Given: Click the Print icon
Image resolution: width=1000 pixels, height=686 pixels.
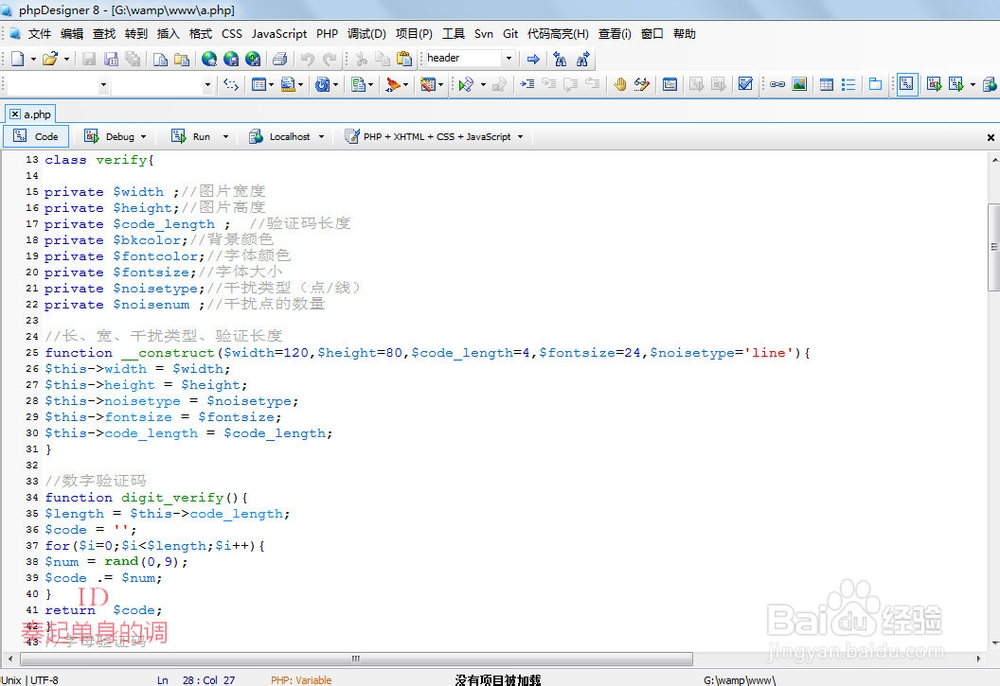Looking at the screenshot, I should click(279, 59).
